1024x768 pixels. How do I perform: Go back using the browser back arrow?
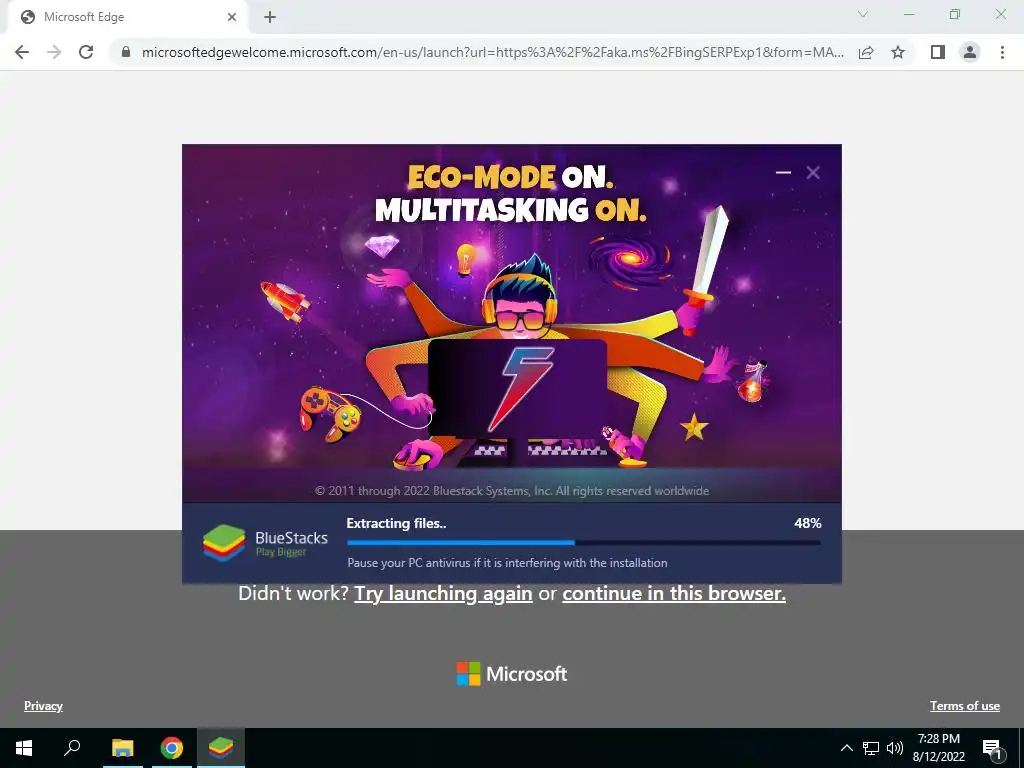(22, 52)
